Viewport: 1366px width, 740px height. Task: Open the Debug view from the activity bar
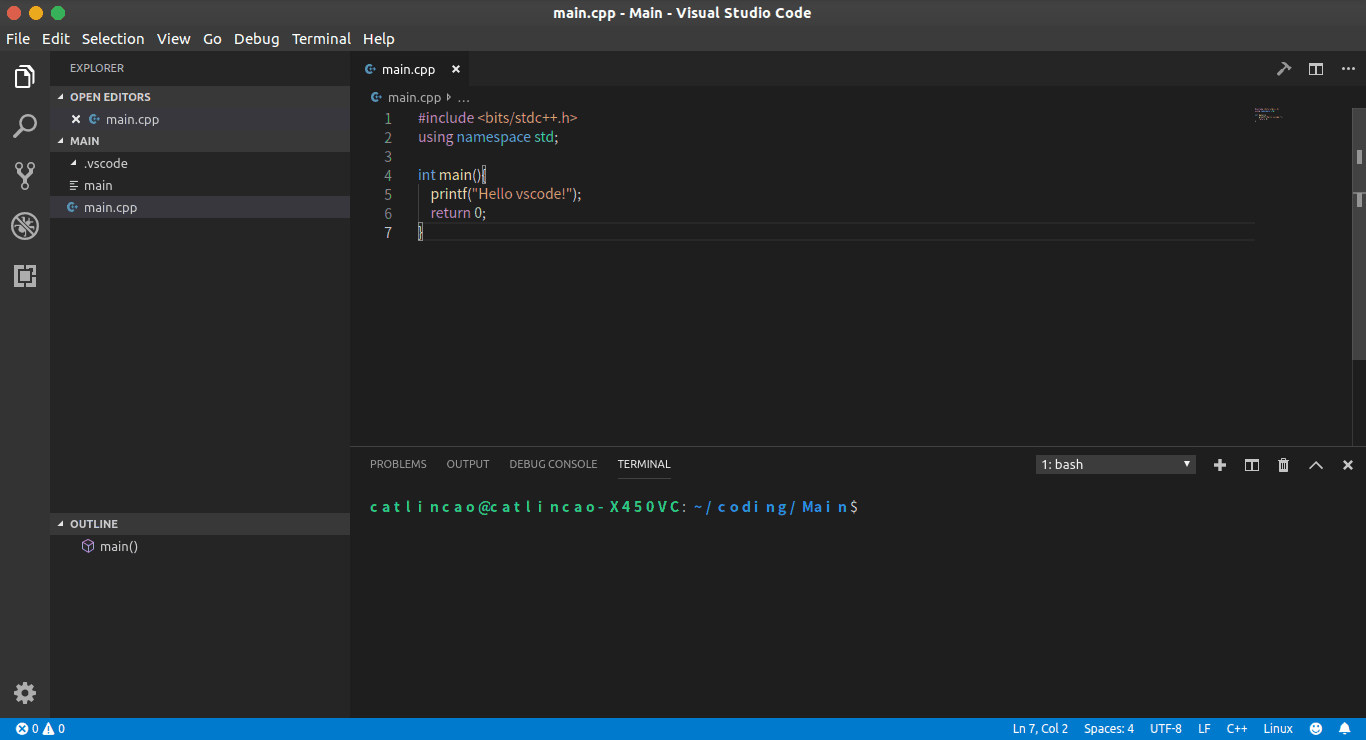pyautogui.click(x=24, y=226)
